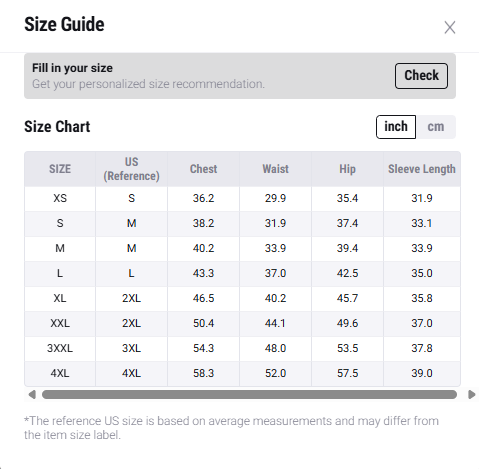Switch size chart units to cm

[436, 127]
